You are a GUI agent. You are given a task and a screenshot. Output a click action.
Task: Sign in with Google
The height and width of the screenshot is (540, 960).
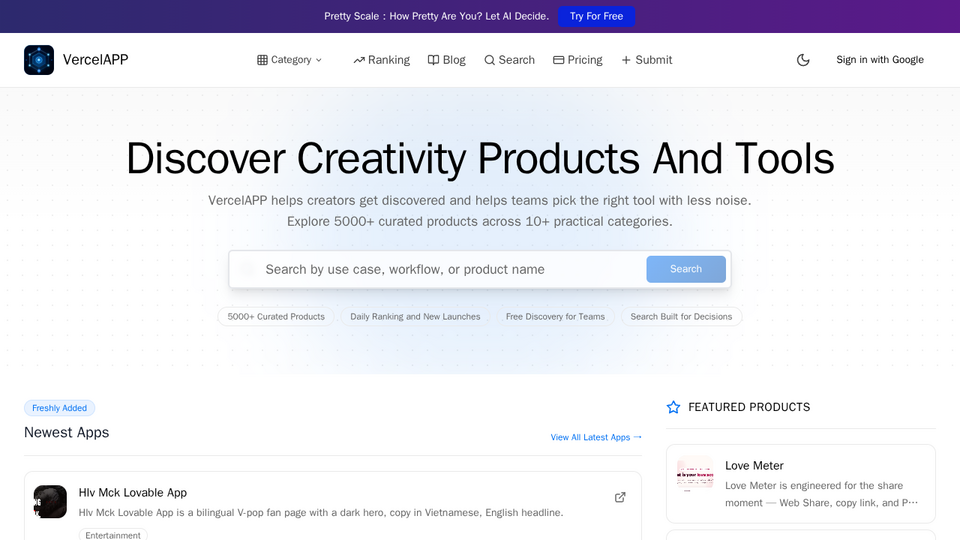pyautogui.click(x=880, y=60)
